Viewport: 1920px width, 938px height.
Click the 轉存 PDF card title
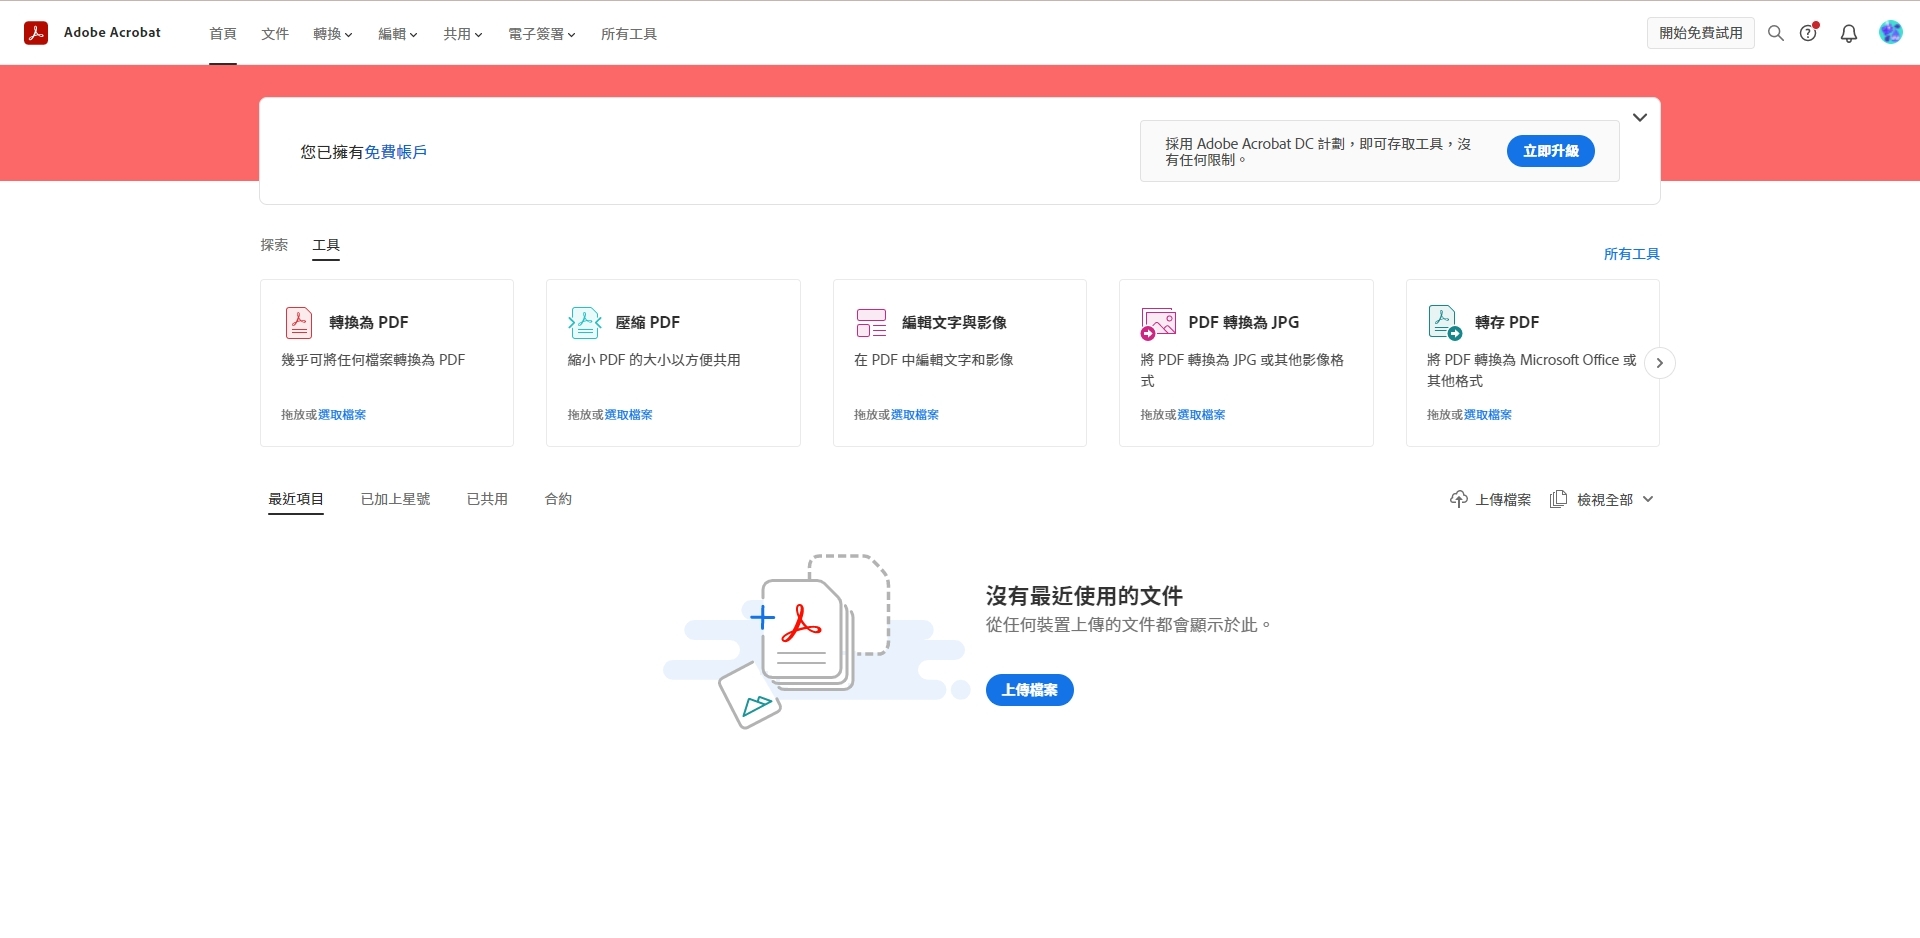tap(1506, 322)
